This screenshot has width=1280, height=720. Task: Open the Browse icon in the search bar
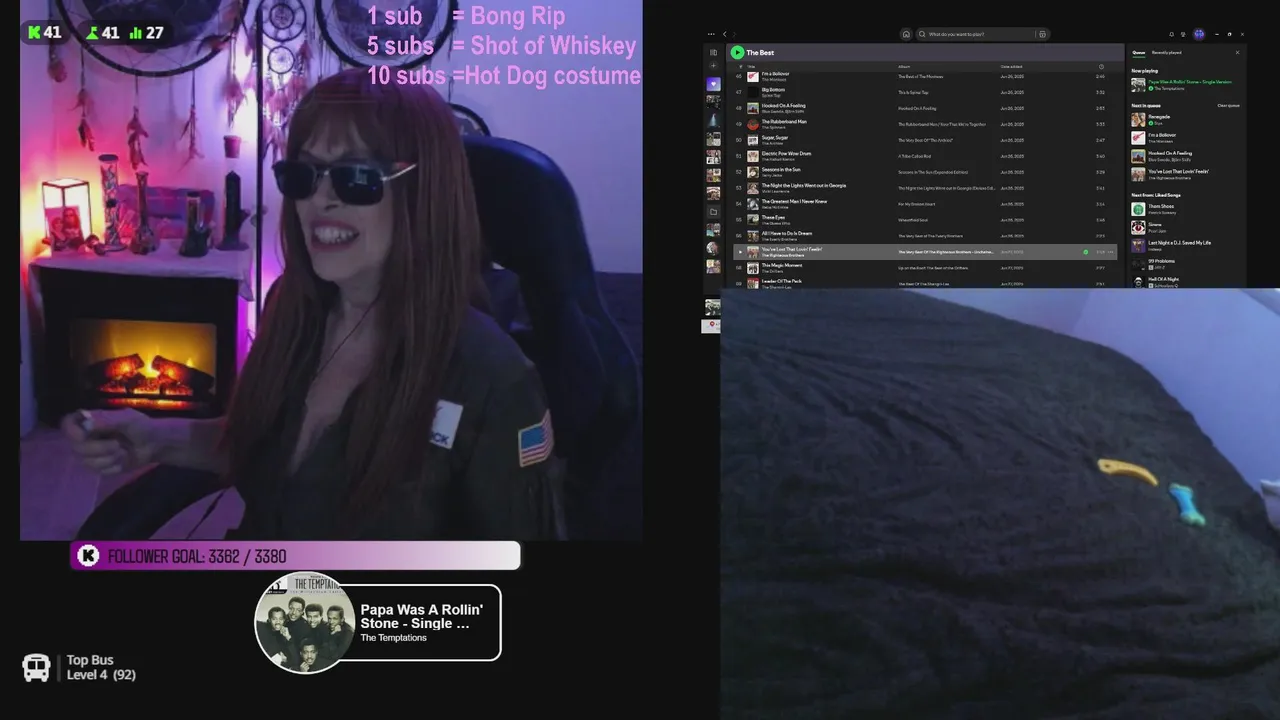1042,34
